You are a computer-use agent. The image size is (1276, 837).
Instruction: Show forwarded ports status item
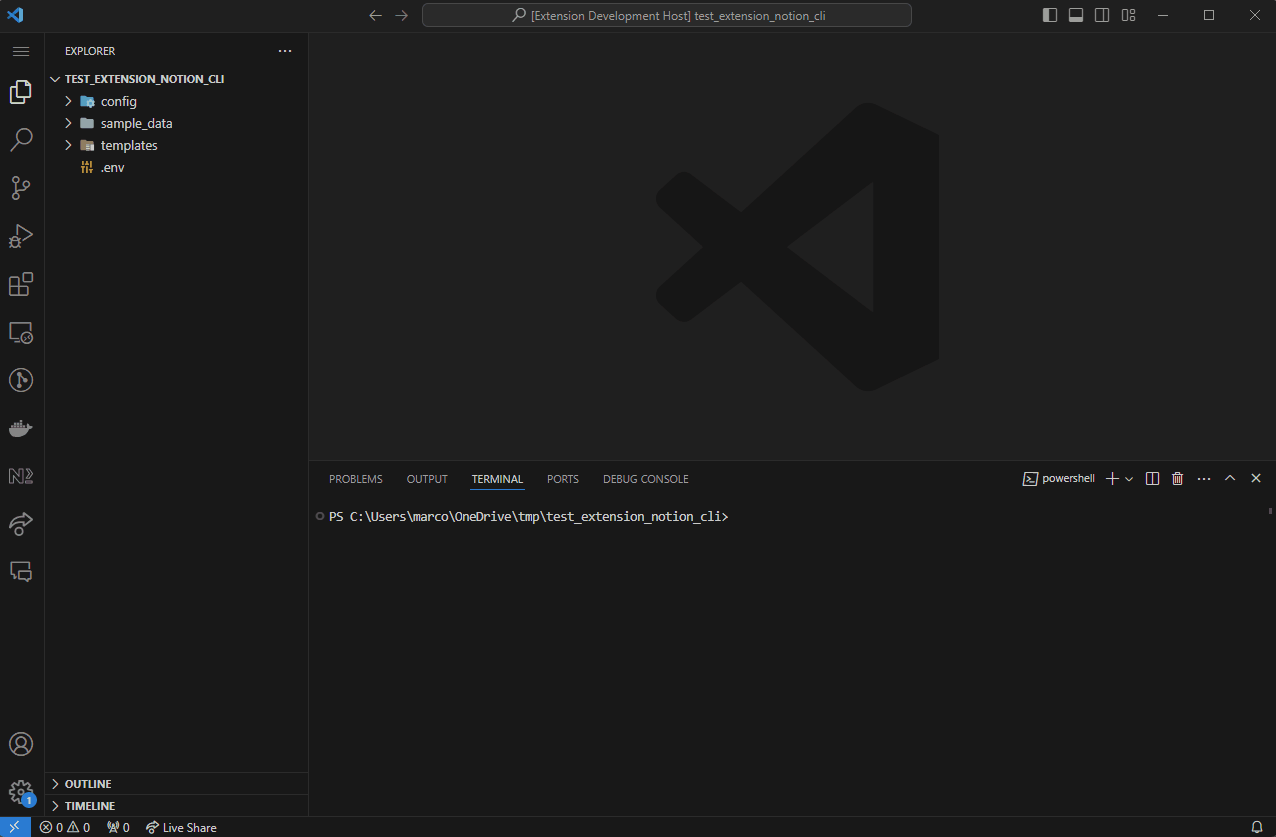(118, 827)
